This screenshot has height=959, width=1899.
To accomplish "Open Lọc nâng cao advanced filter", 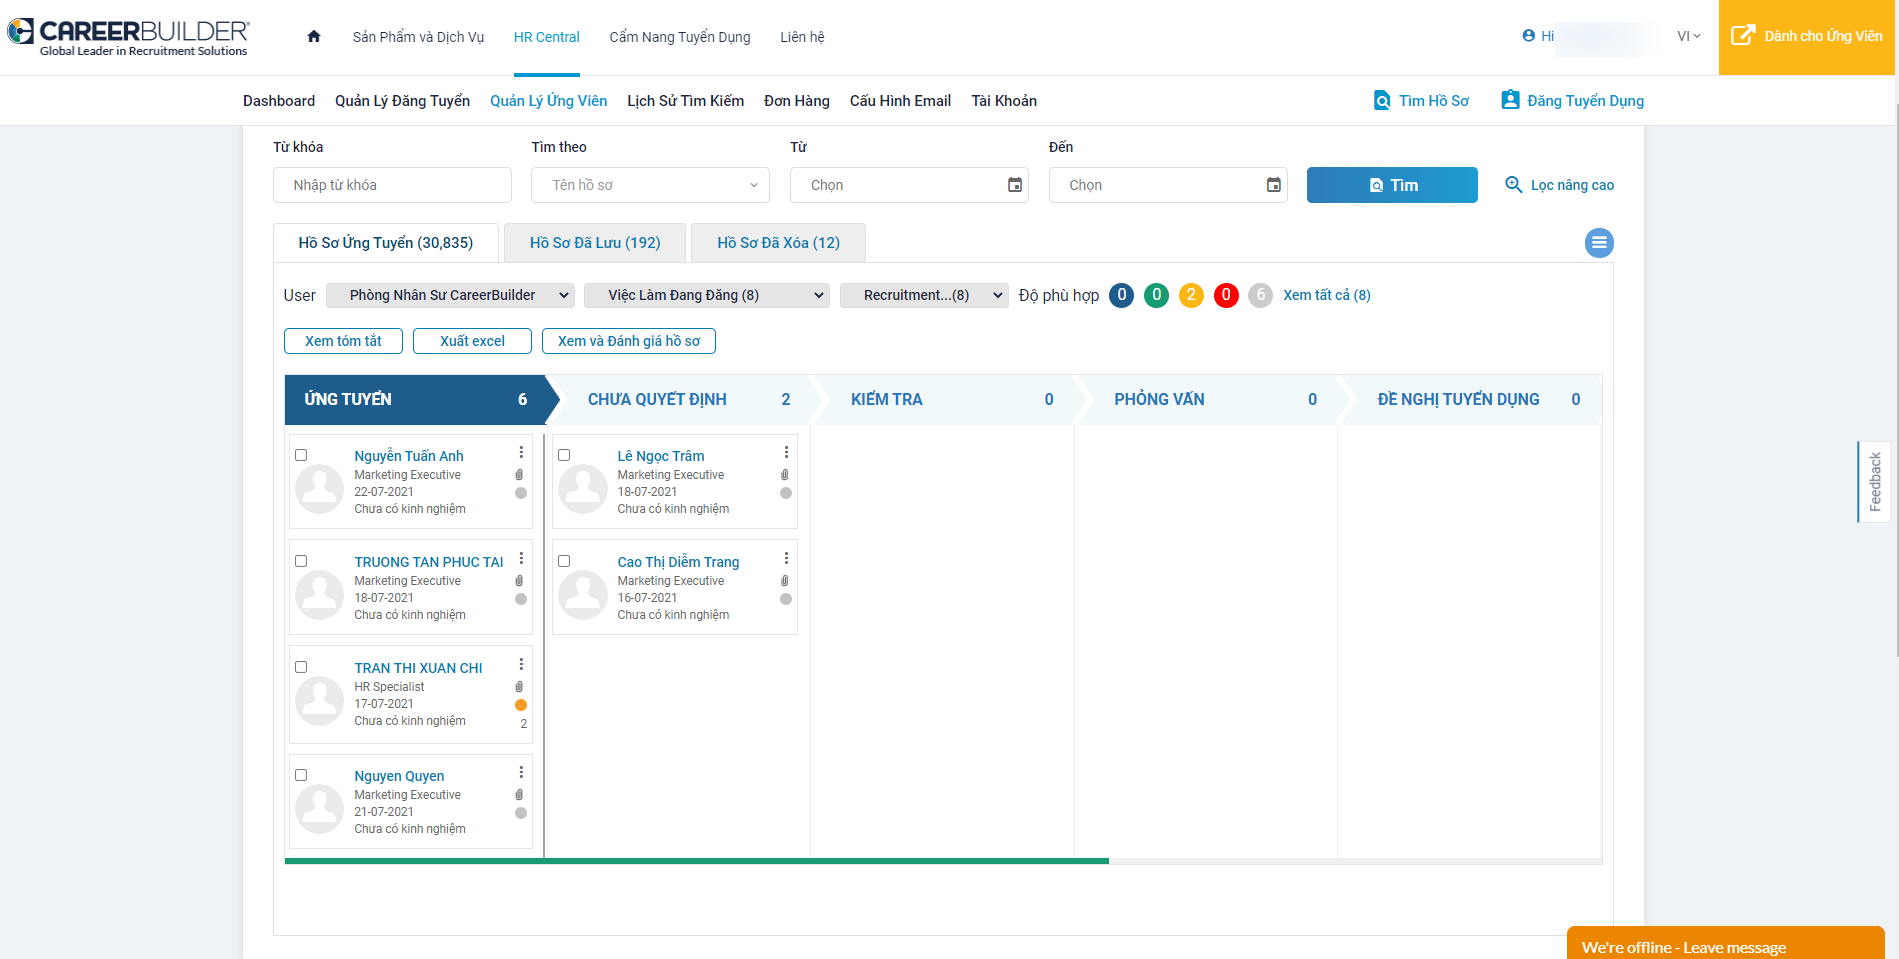I will click(1560, 185).
